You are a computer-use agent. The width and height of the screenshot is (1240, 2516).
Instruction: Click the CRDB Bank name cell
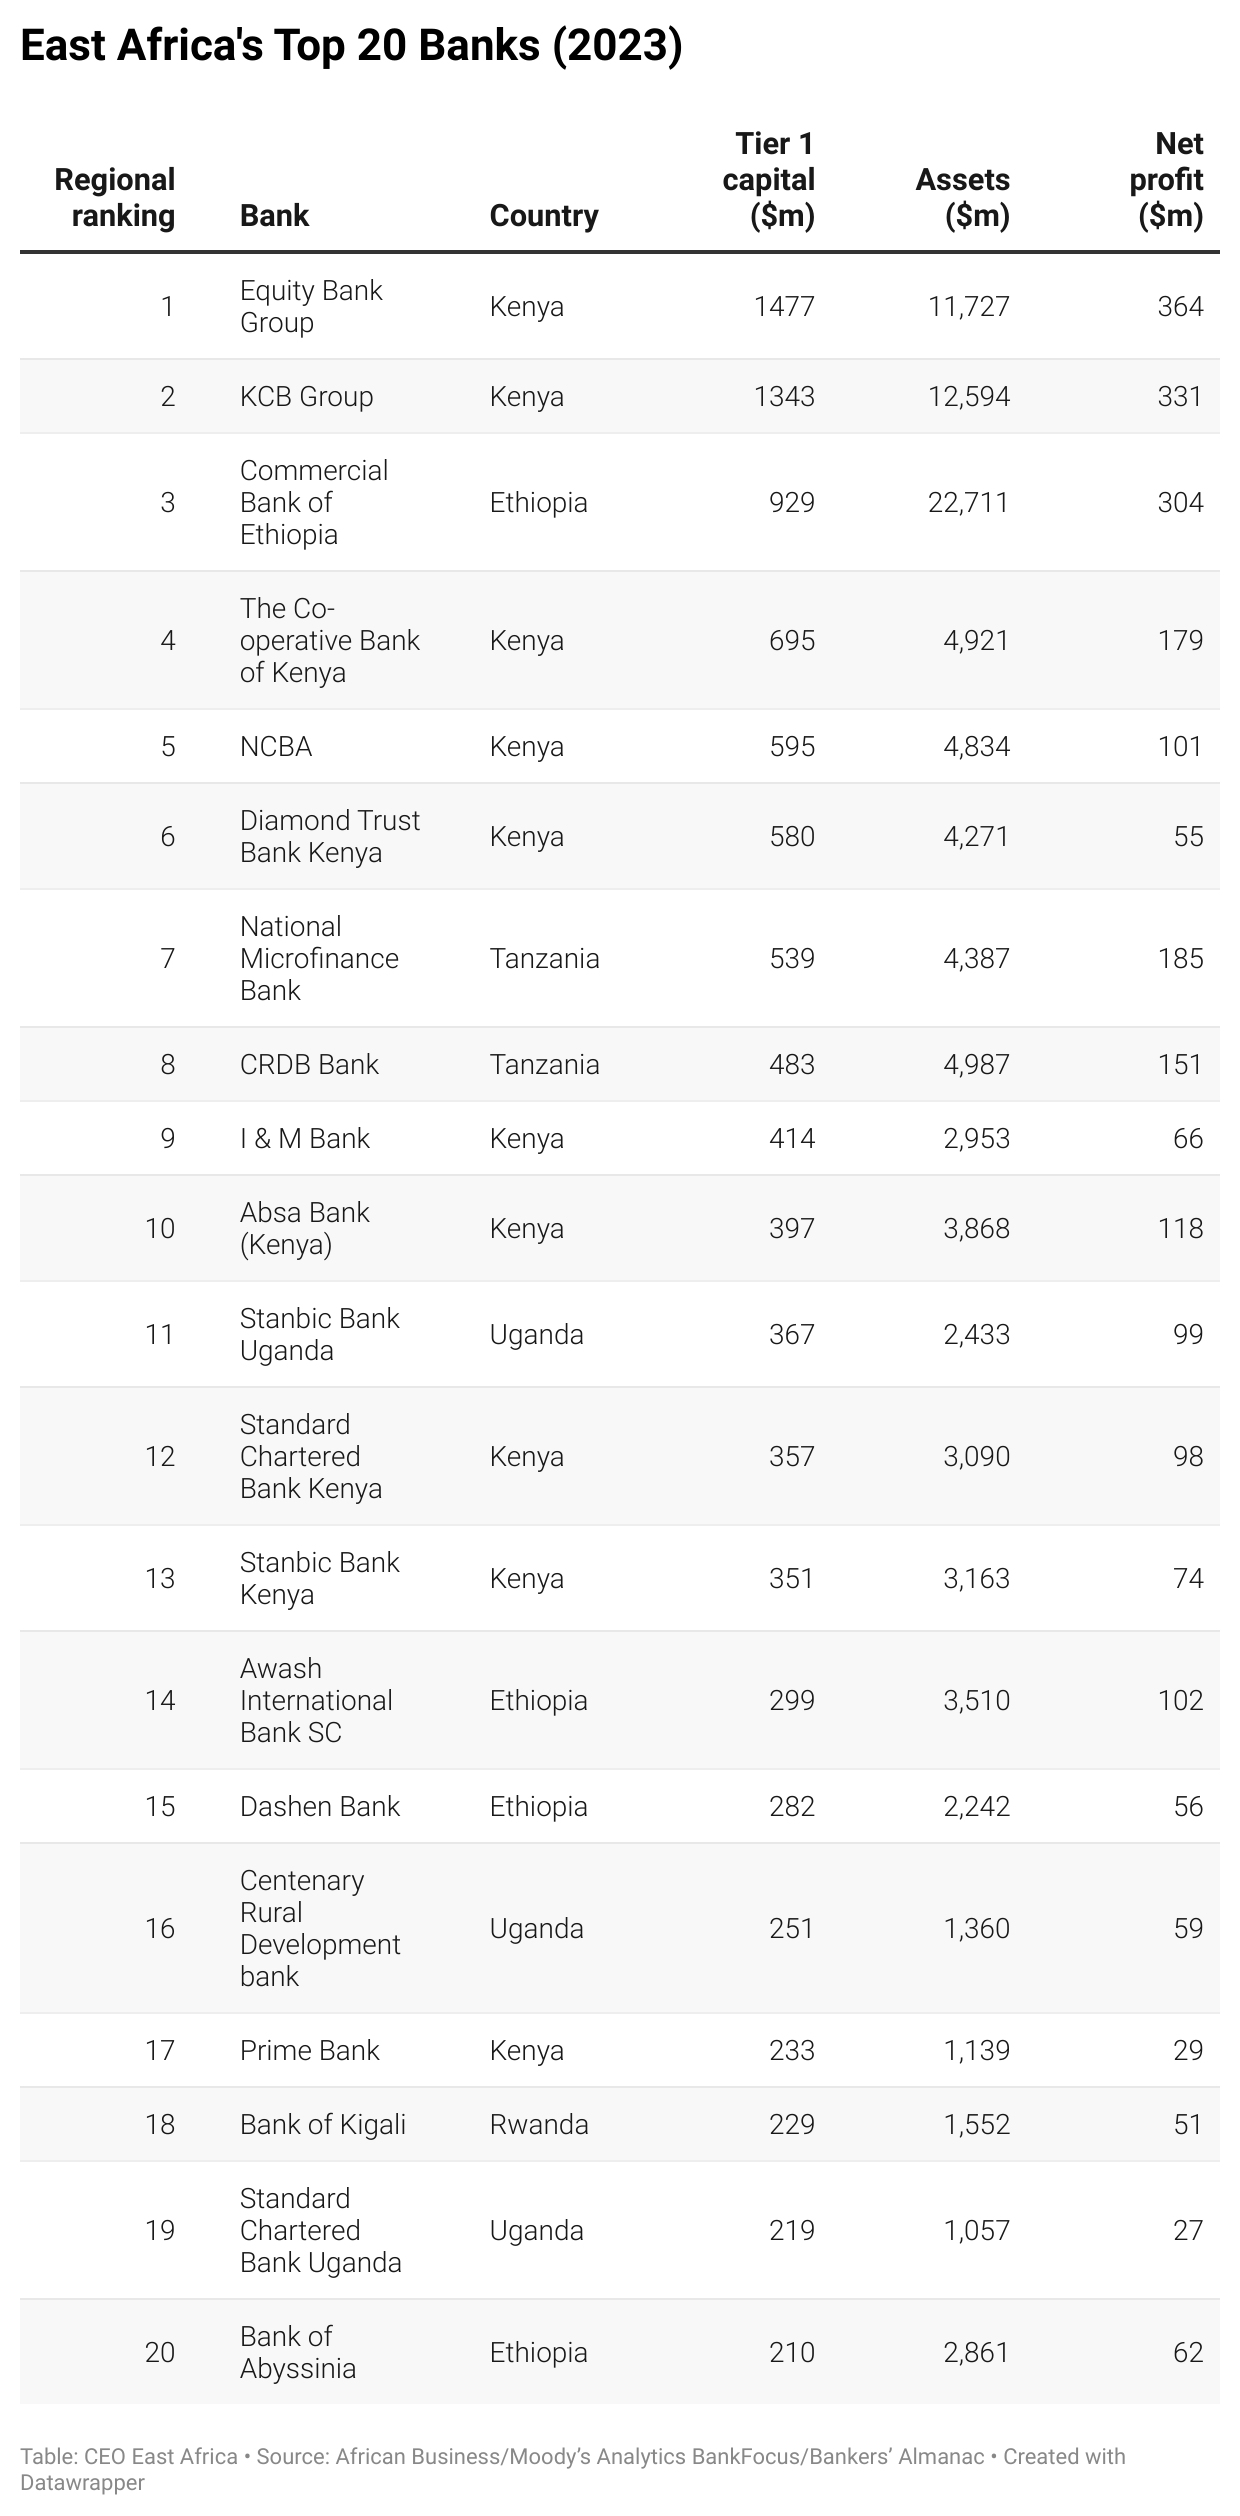click(309, 1064)
